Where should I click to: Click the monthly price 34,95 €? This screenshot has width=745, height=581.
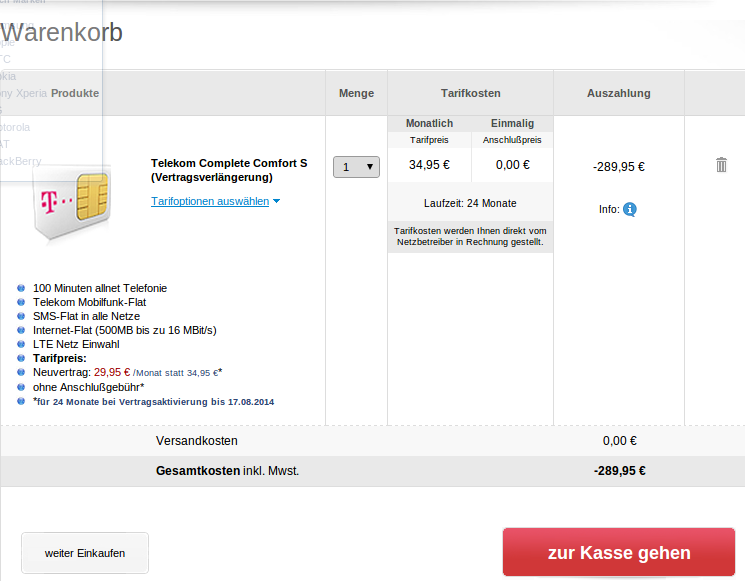point(430,165)
